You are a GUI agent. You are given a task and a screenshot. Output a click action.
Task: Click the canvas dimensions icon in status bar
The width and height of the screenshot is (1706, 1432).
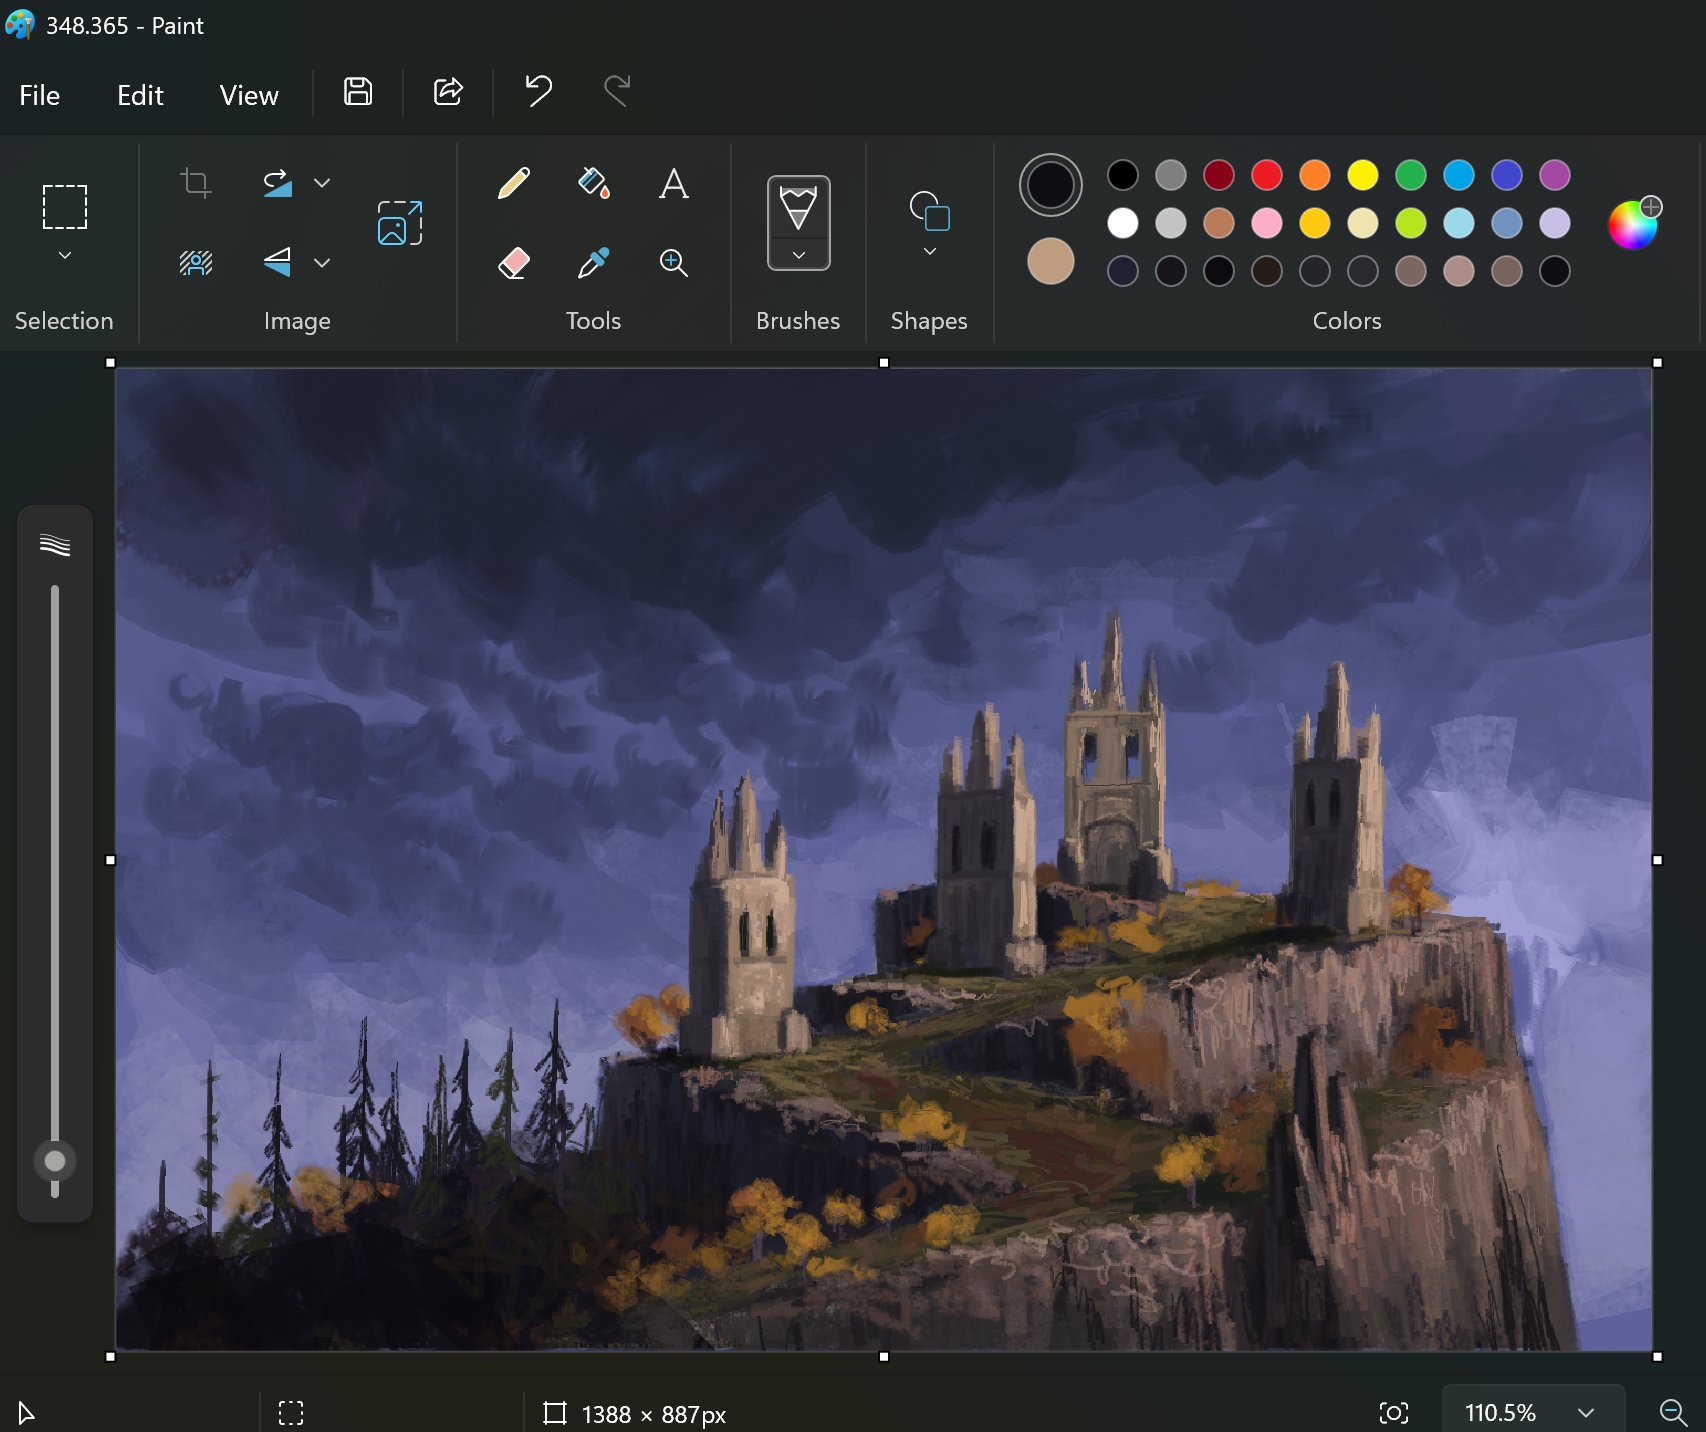coord(554,1413)
